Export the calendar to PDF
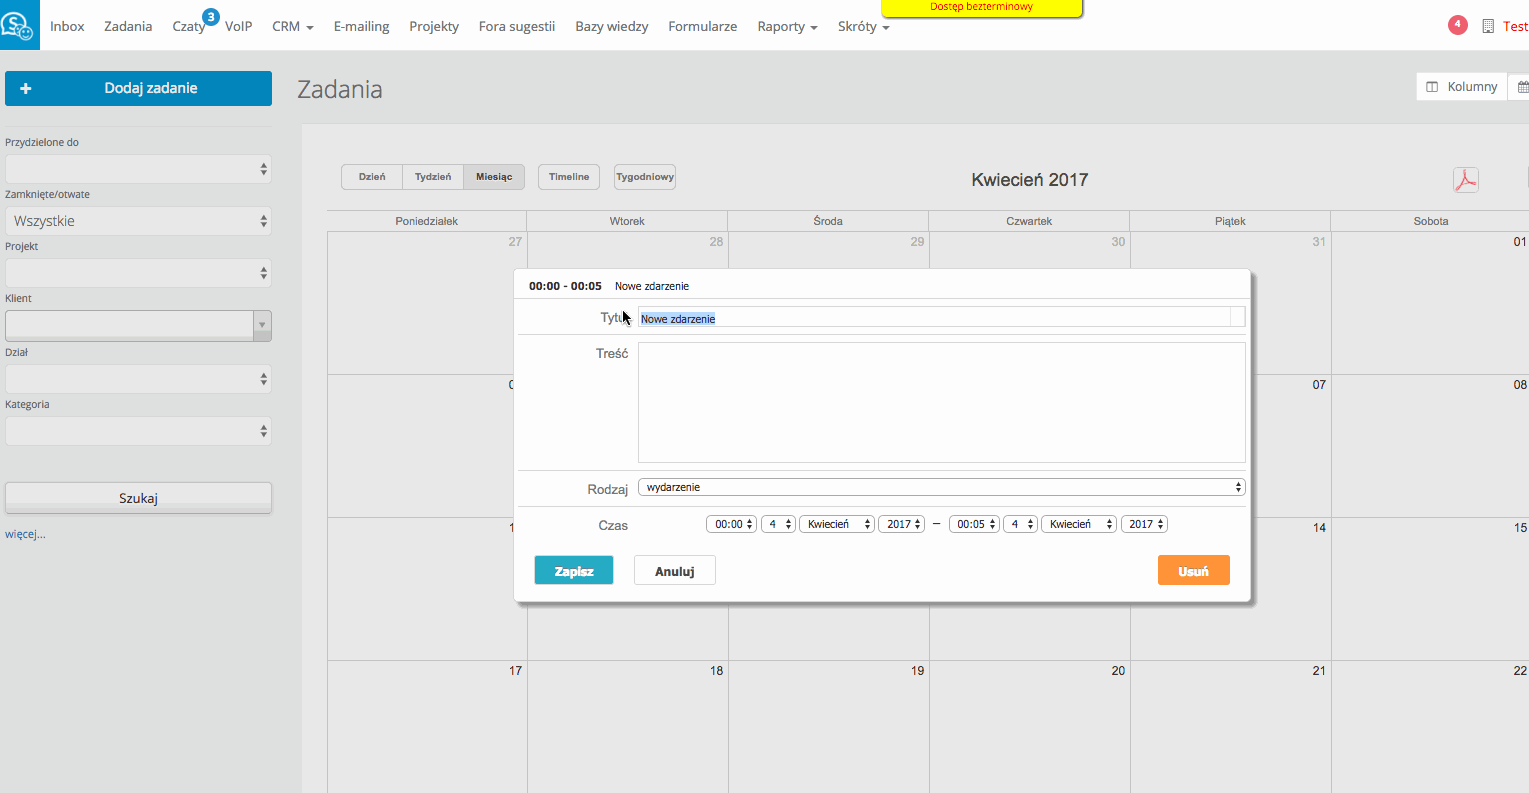The width and height of the screenshot is (1529, 793). tap(1465, 180)
